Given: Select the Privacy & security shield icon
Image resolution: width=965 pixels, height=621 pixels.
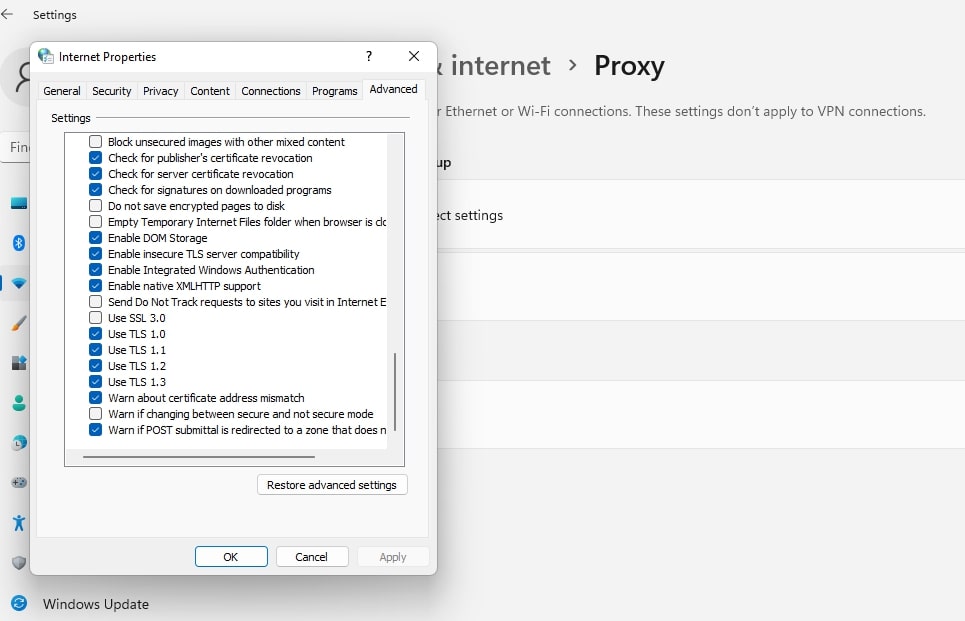Looking at the screenshot, I should point(18,563).
